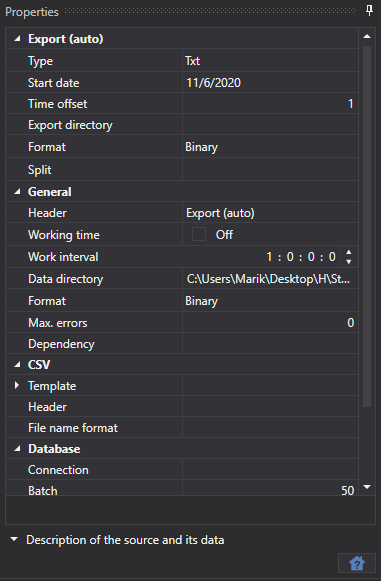Viewport: 381px width, 581px height.
Task: Select the Connection label
Action: [59, 470]
